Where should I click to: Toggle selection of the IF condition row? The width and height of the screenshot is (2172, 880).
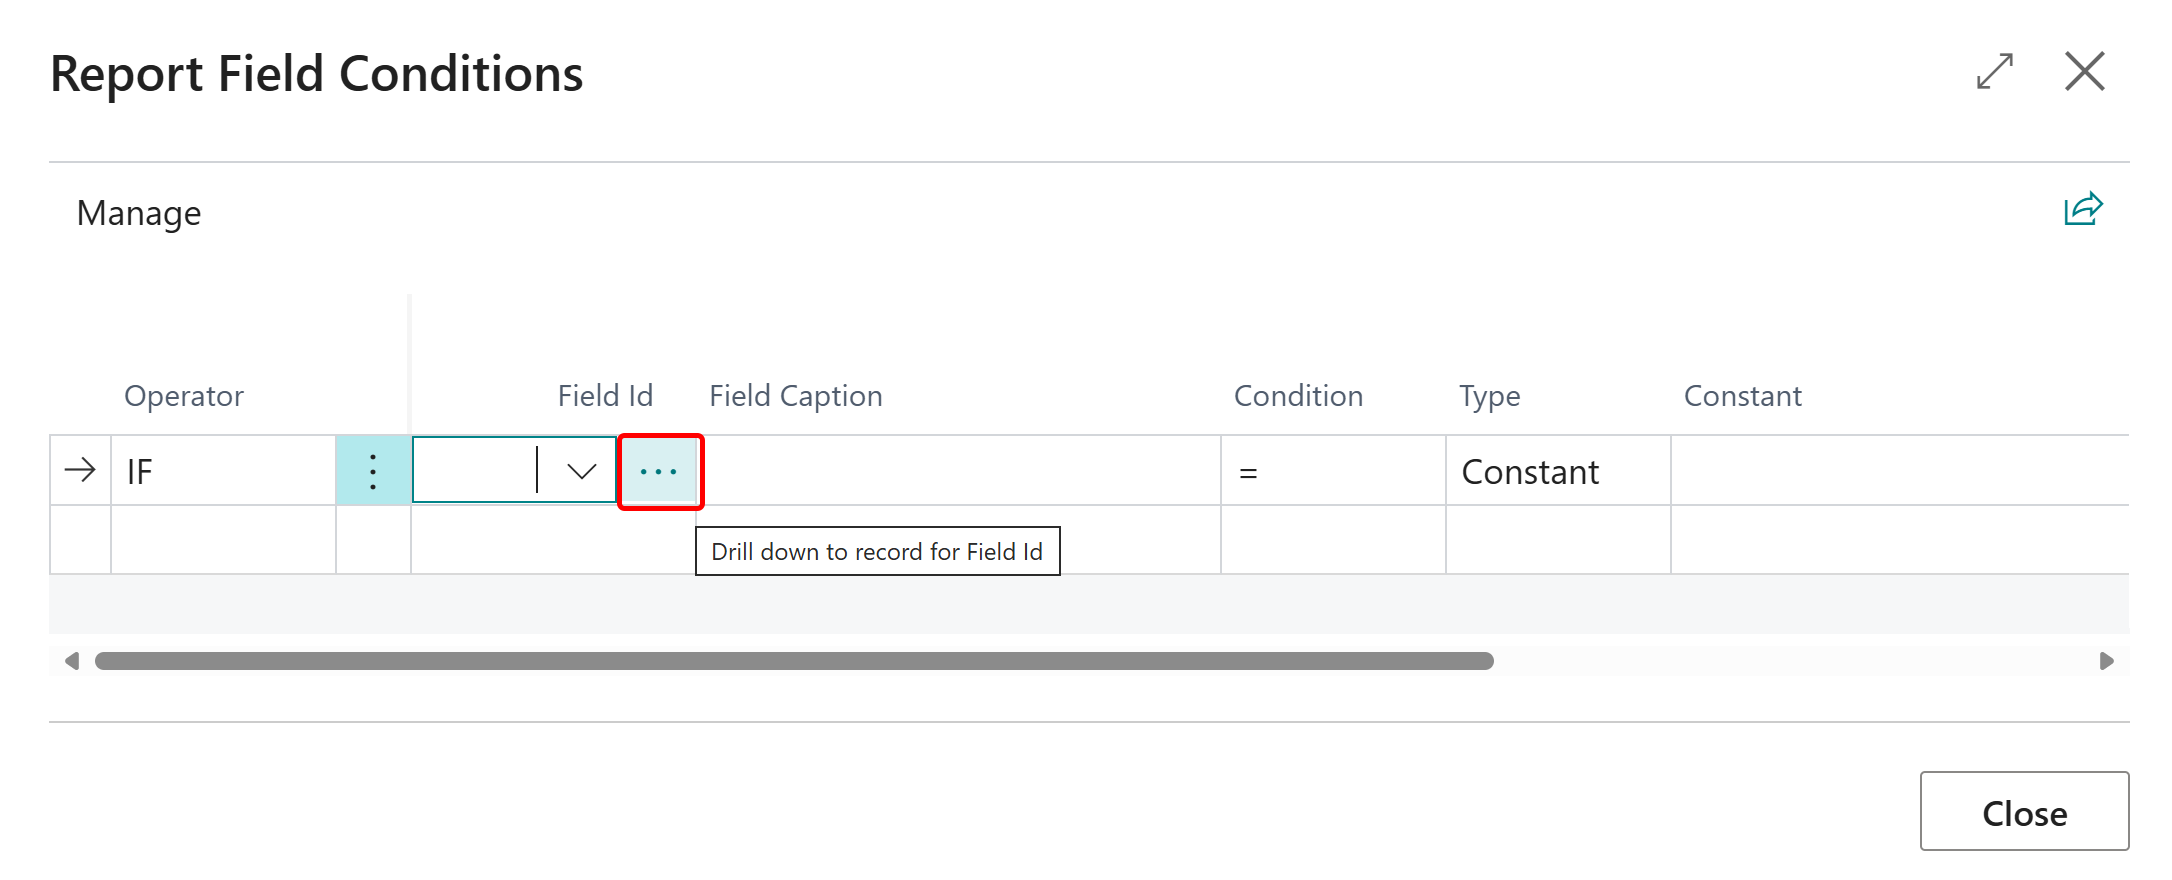[x=80, y=470]
